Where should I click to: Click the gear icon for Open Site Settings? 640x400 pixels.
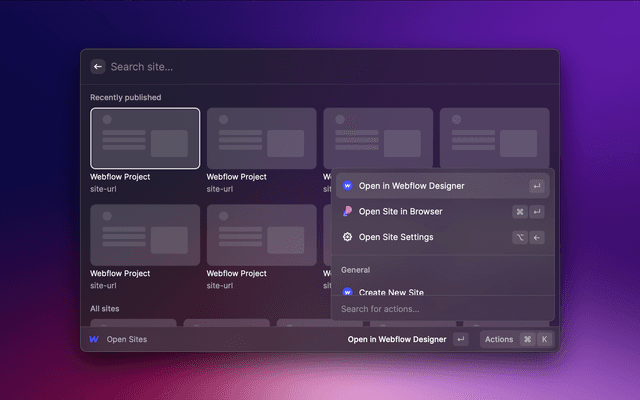tap(347, 237)
